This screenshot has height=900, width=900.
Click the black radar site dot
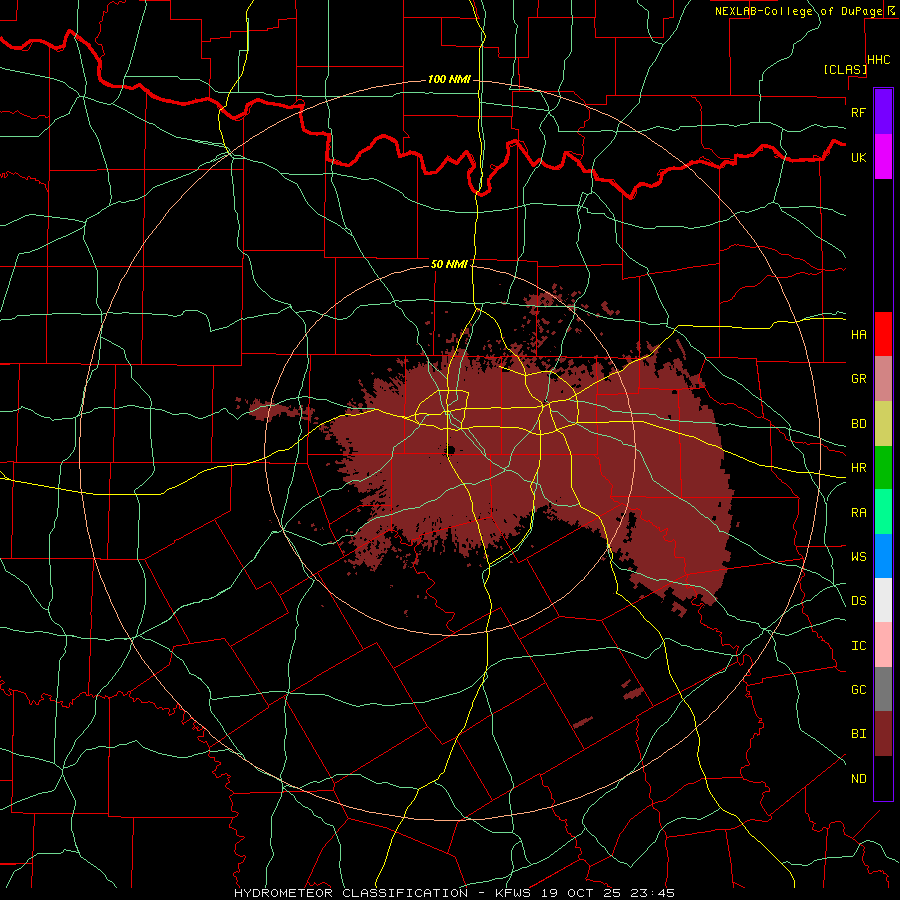(451, 449)
